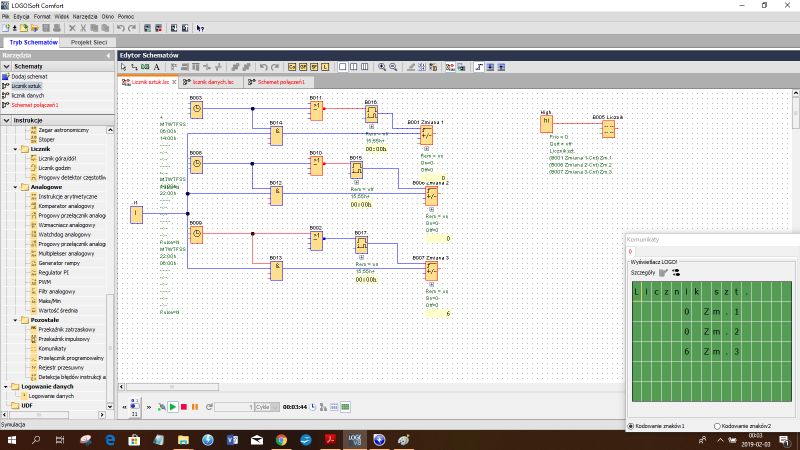Toggle the network simulation icon

323,407
